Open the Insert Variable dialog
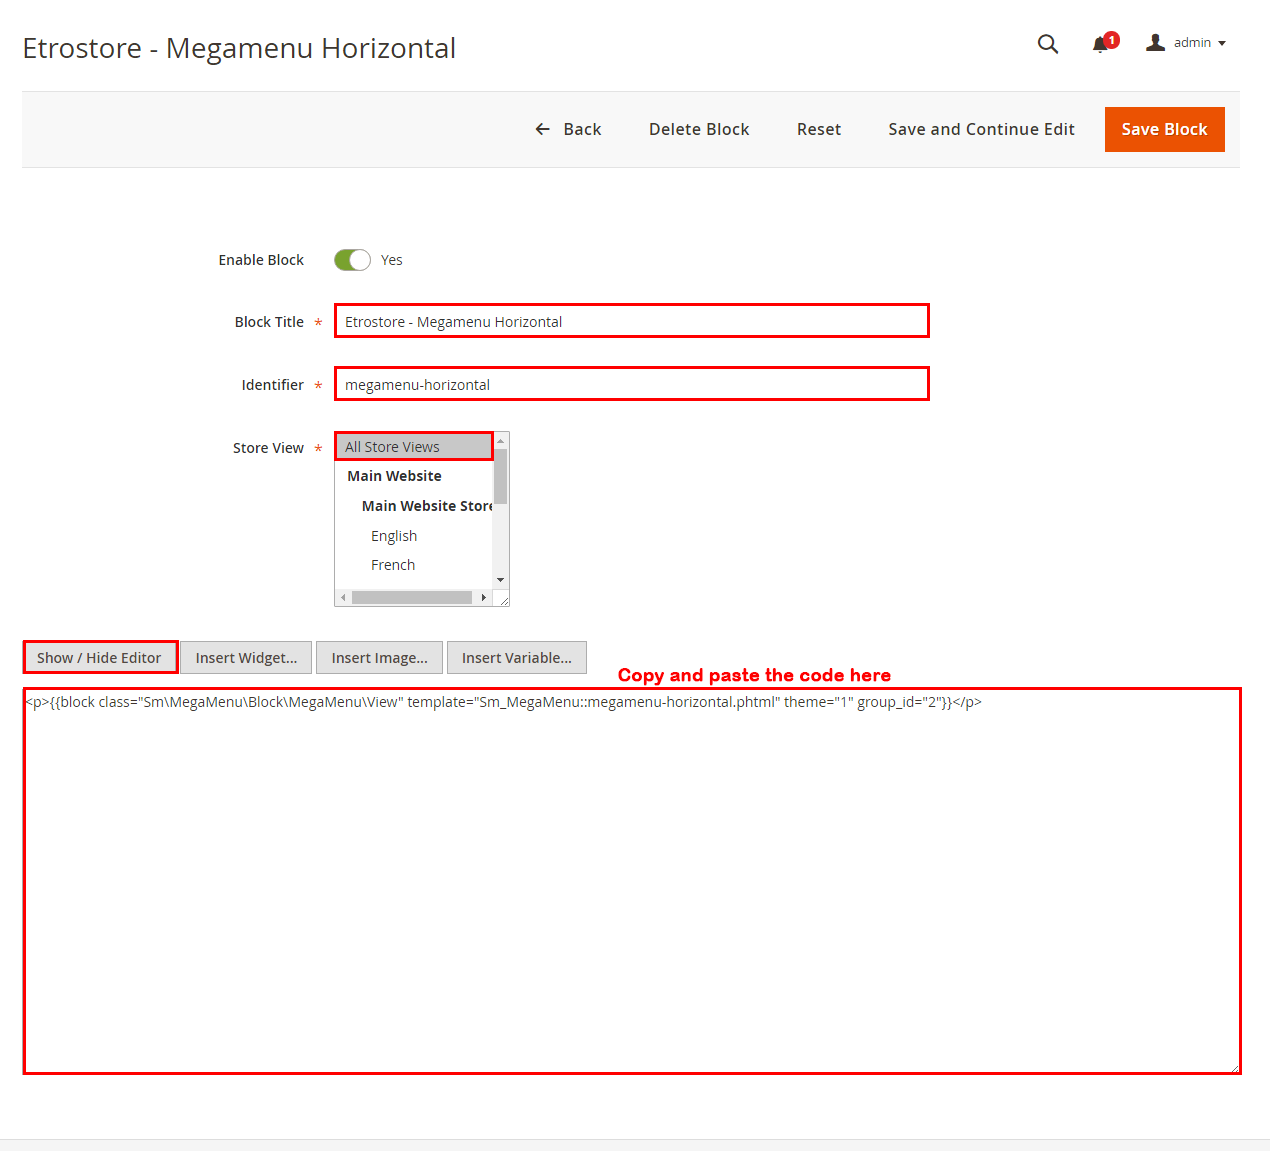 [516, 657]
